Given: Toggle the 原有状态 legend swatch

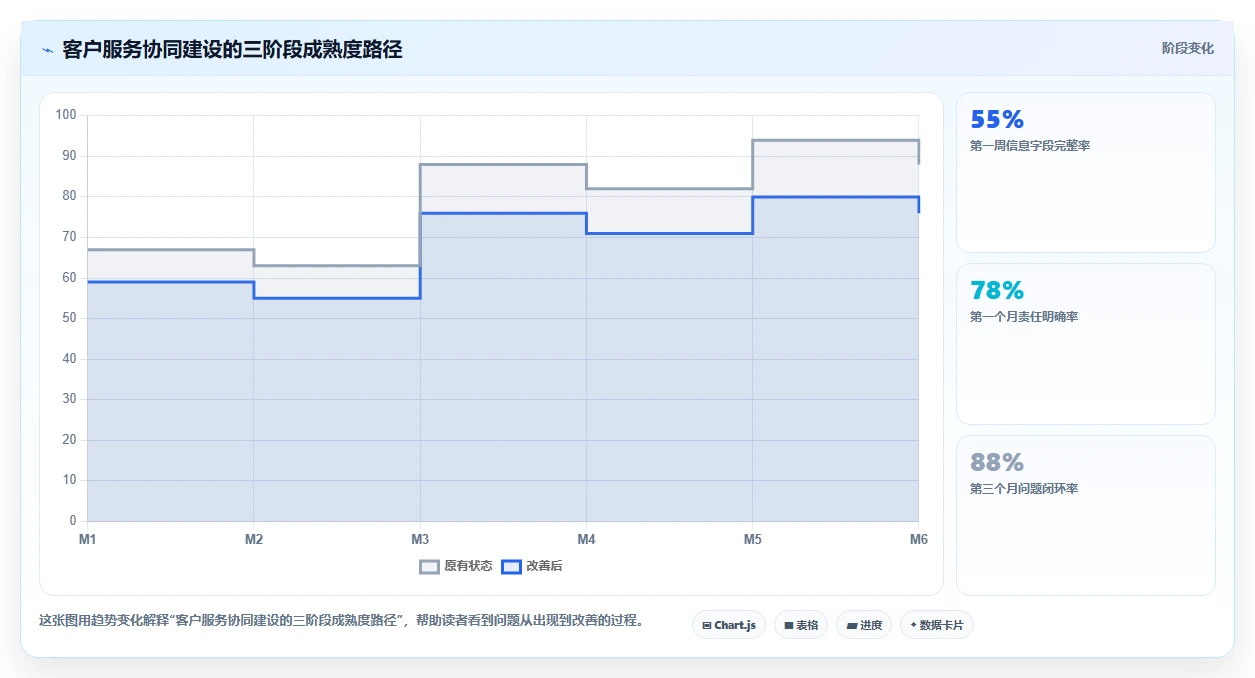Looking at the screenshot, I should [429, 567].
